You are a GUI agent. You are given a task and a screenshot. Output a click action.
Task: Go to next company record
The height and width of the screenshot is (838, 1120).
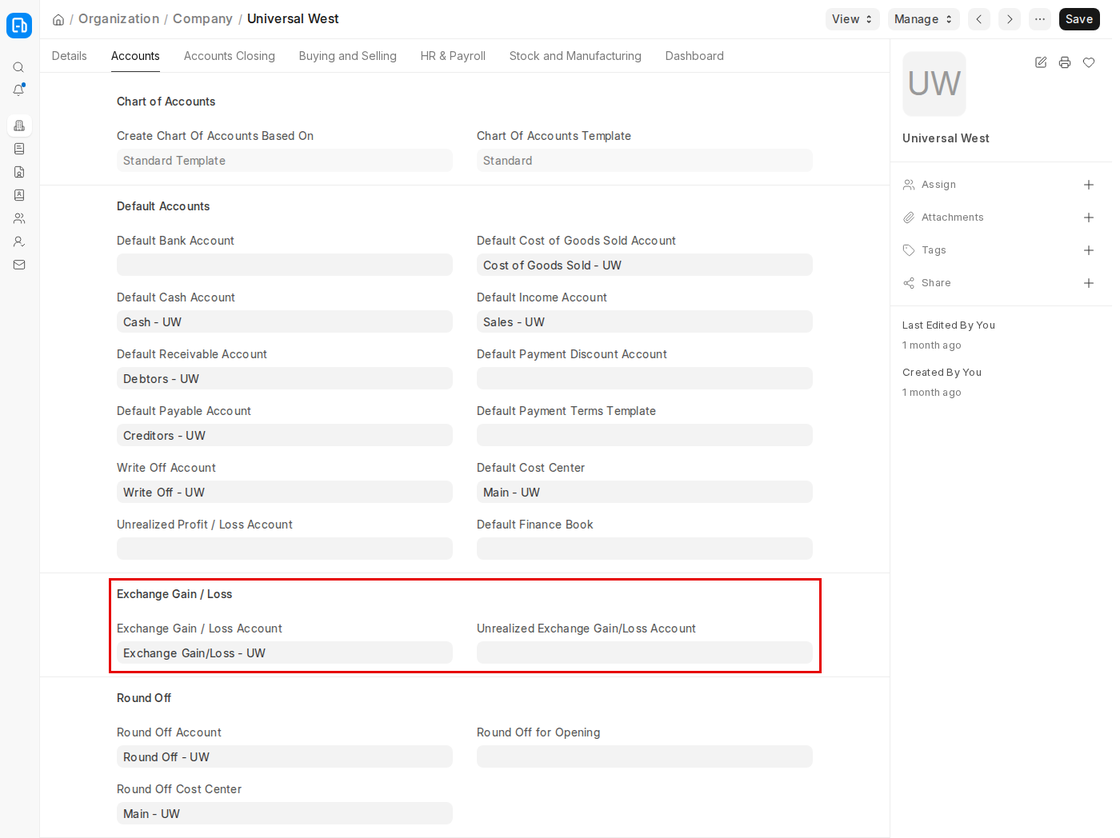(x=1009, y=19)
